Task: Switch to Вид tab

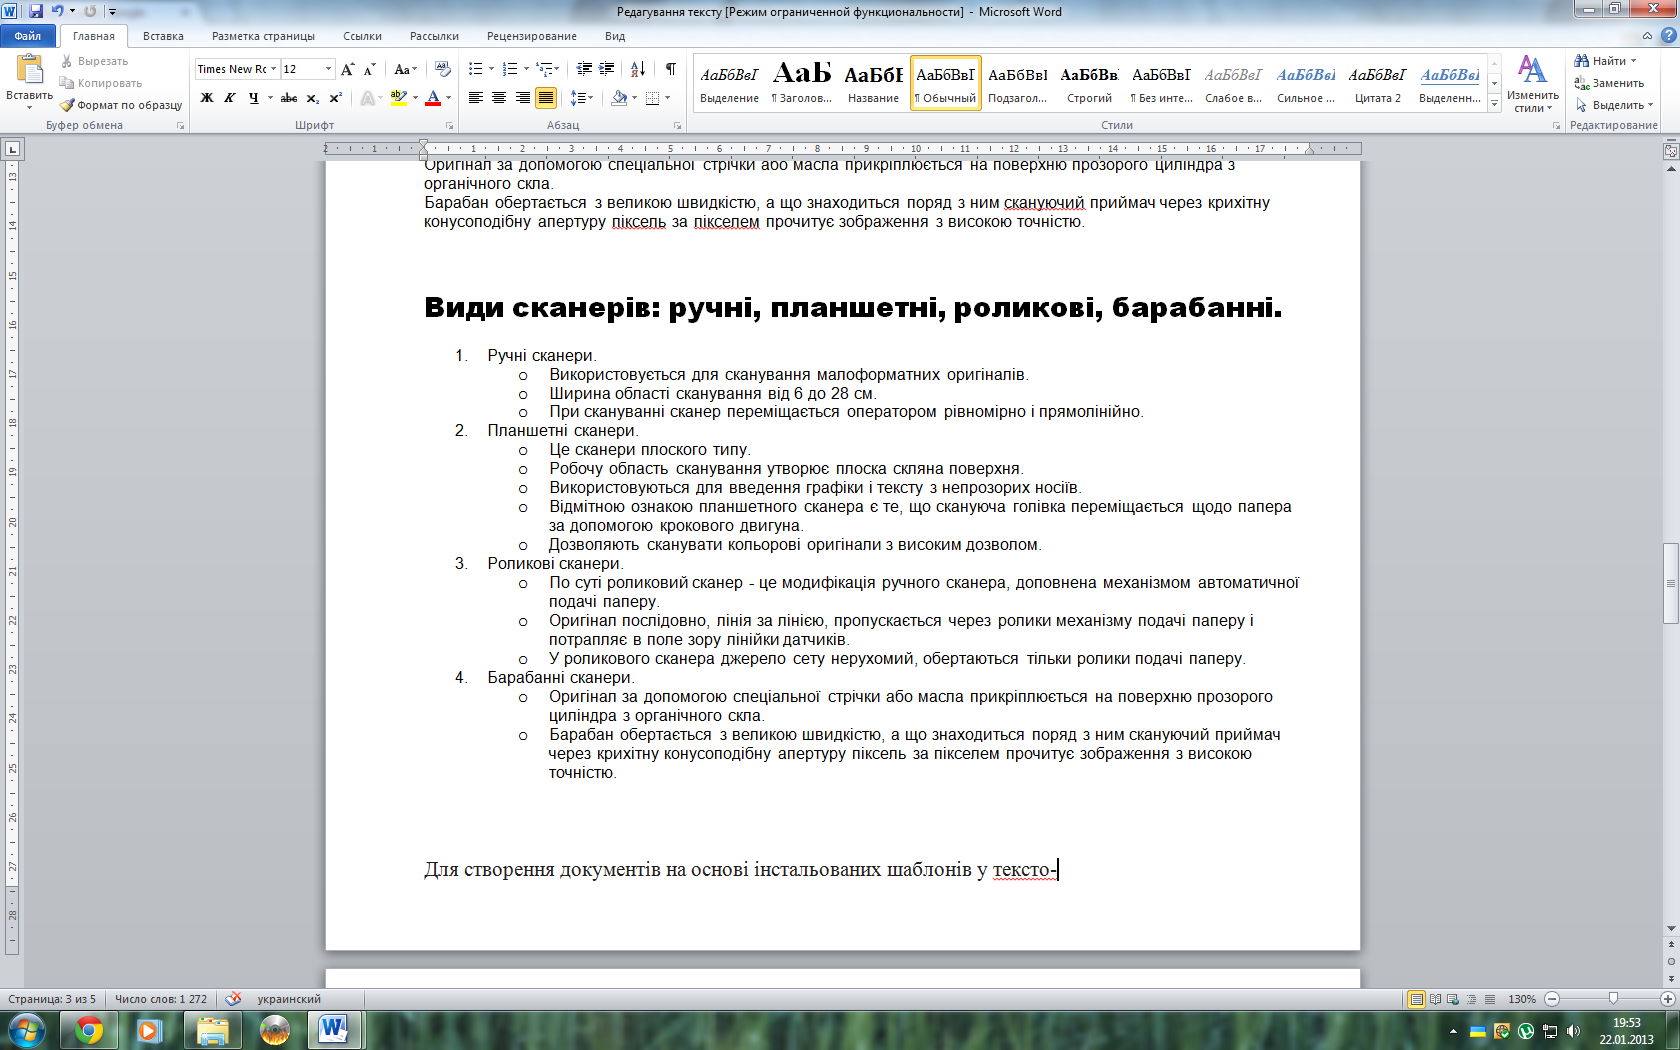Action: pyautogui.click(x=615, y=36)
